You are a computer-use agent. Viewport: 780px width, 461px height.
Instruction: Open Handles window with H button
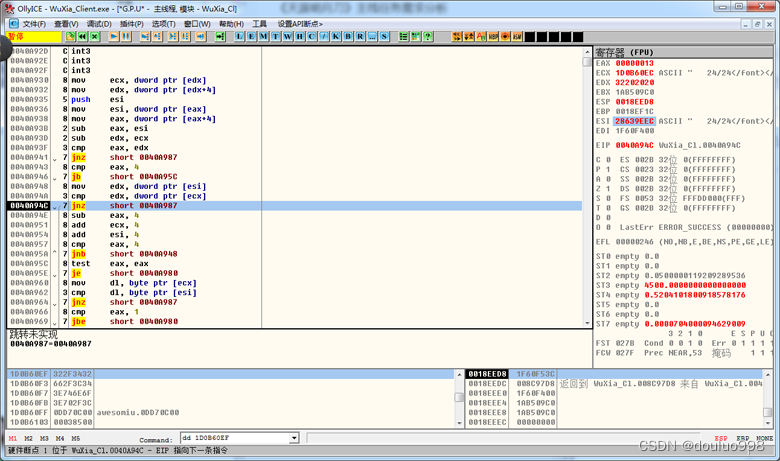[x=300, y=36]
